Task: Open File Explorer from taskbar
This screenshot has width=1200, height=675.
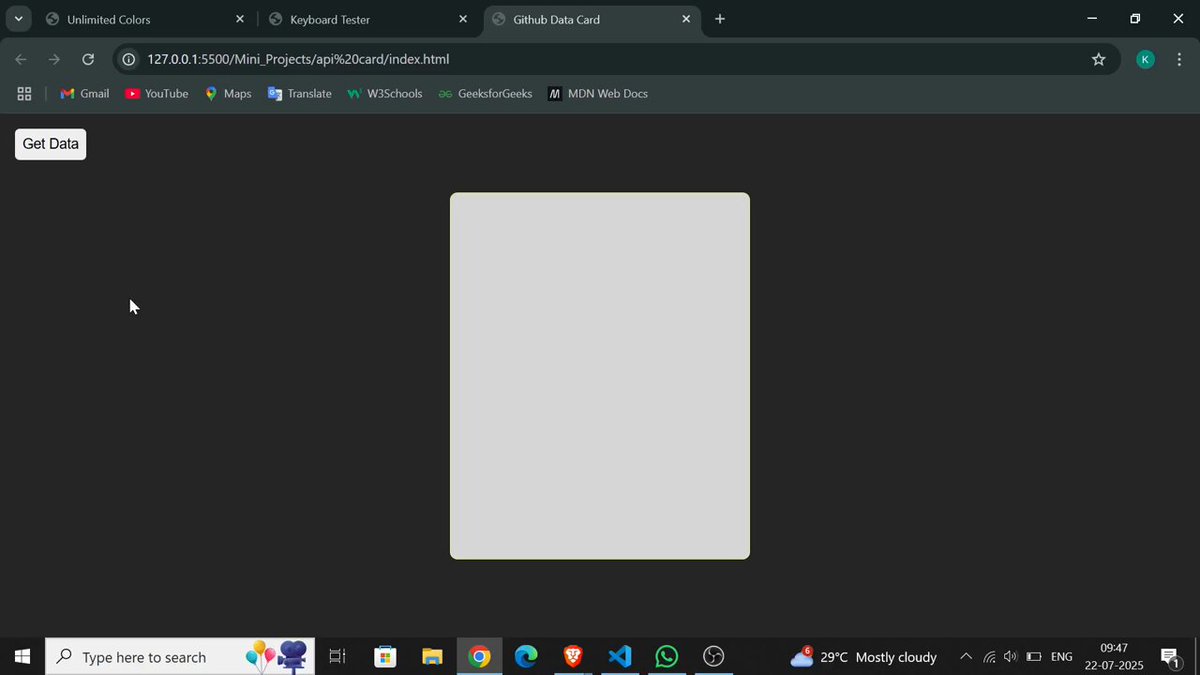Action: pyautogui.click(x=432, y=657)
